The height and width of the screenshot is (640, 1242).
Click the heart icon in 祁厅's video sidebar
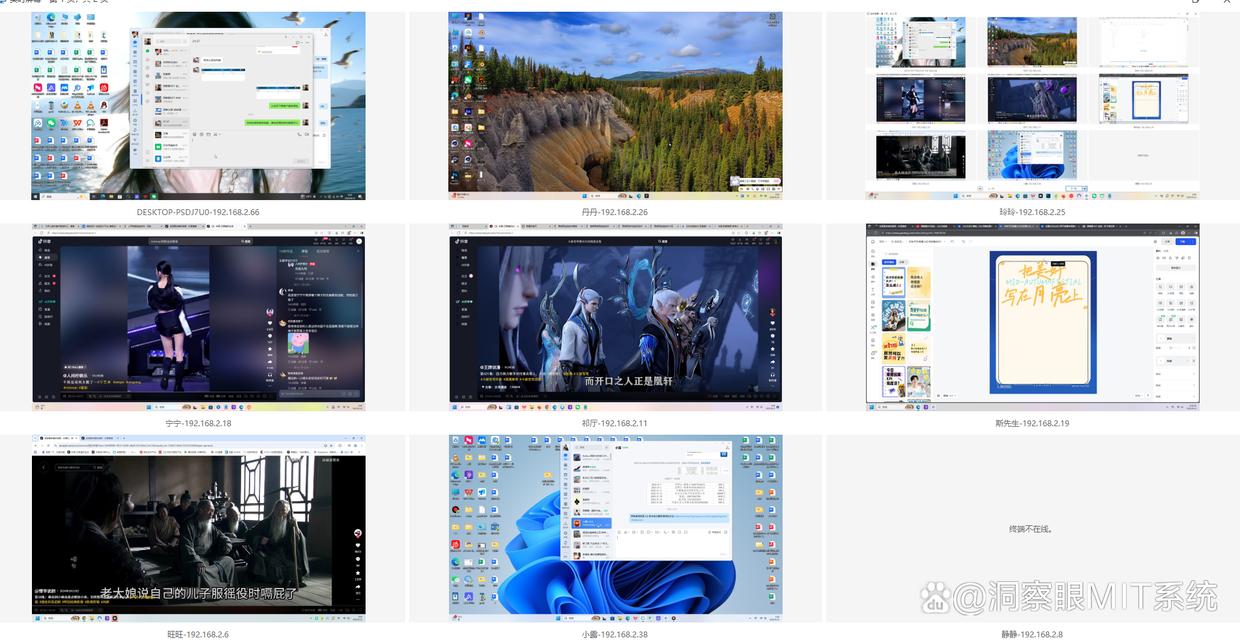pos(772,323)
